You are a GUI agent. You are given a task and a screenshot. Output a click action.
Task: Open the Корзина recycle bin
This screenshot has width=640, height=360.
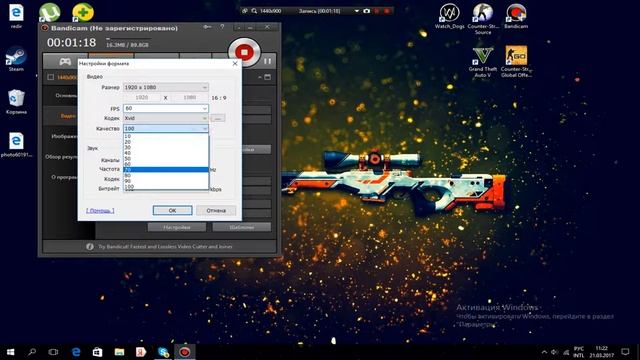coord(16,102)
